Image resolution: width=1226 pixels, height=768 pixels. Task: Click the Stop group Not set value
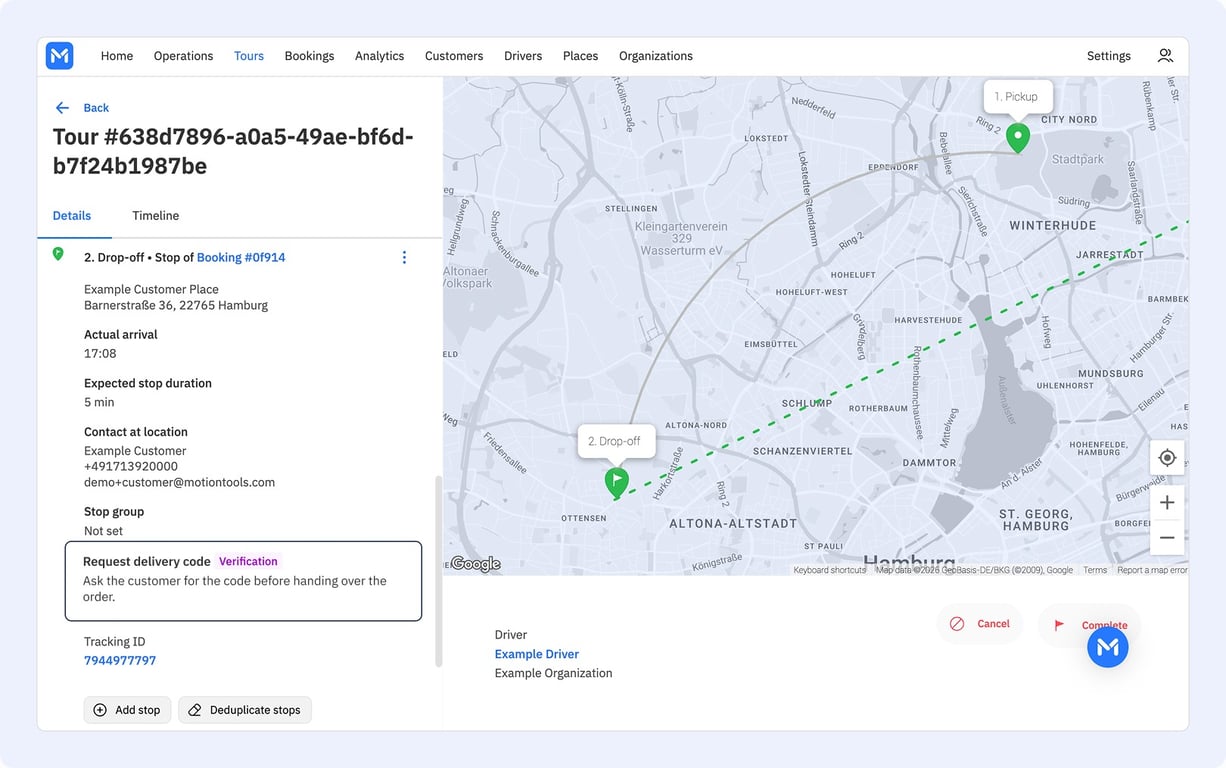pyautogui.click(x=104, y=531)
